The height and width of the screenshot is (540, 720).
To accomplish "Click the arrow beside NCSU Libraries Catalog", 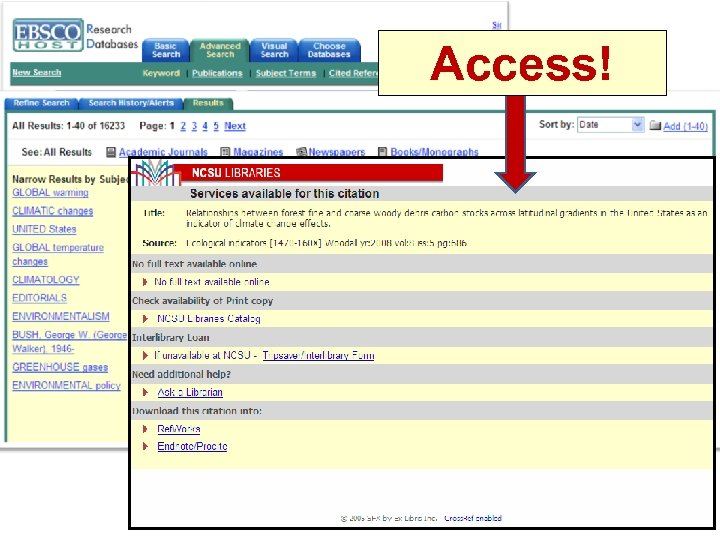I will pyautogui.click(x=145, y=319).
